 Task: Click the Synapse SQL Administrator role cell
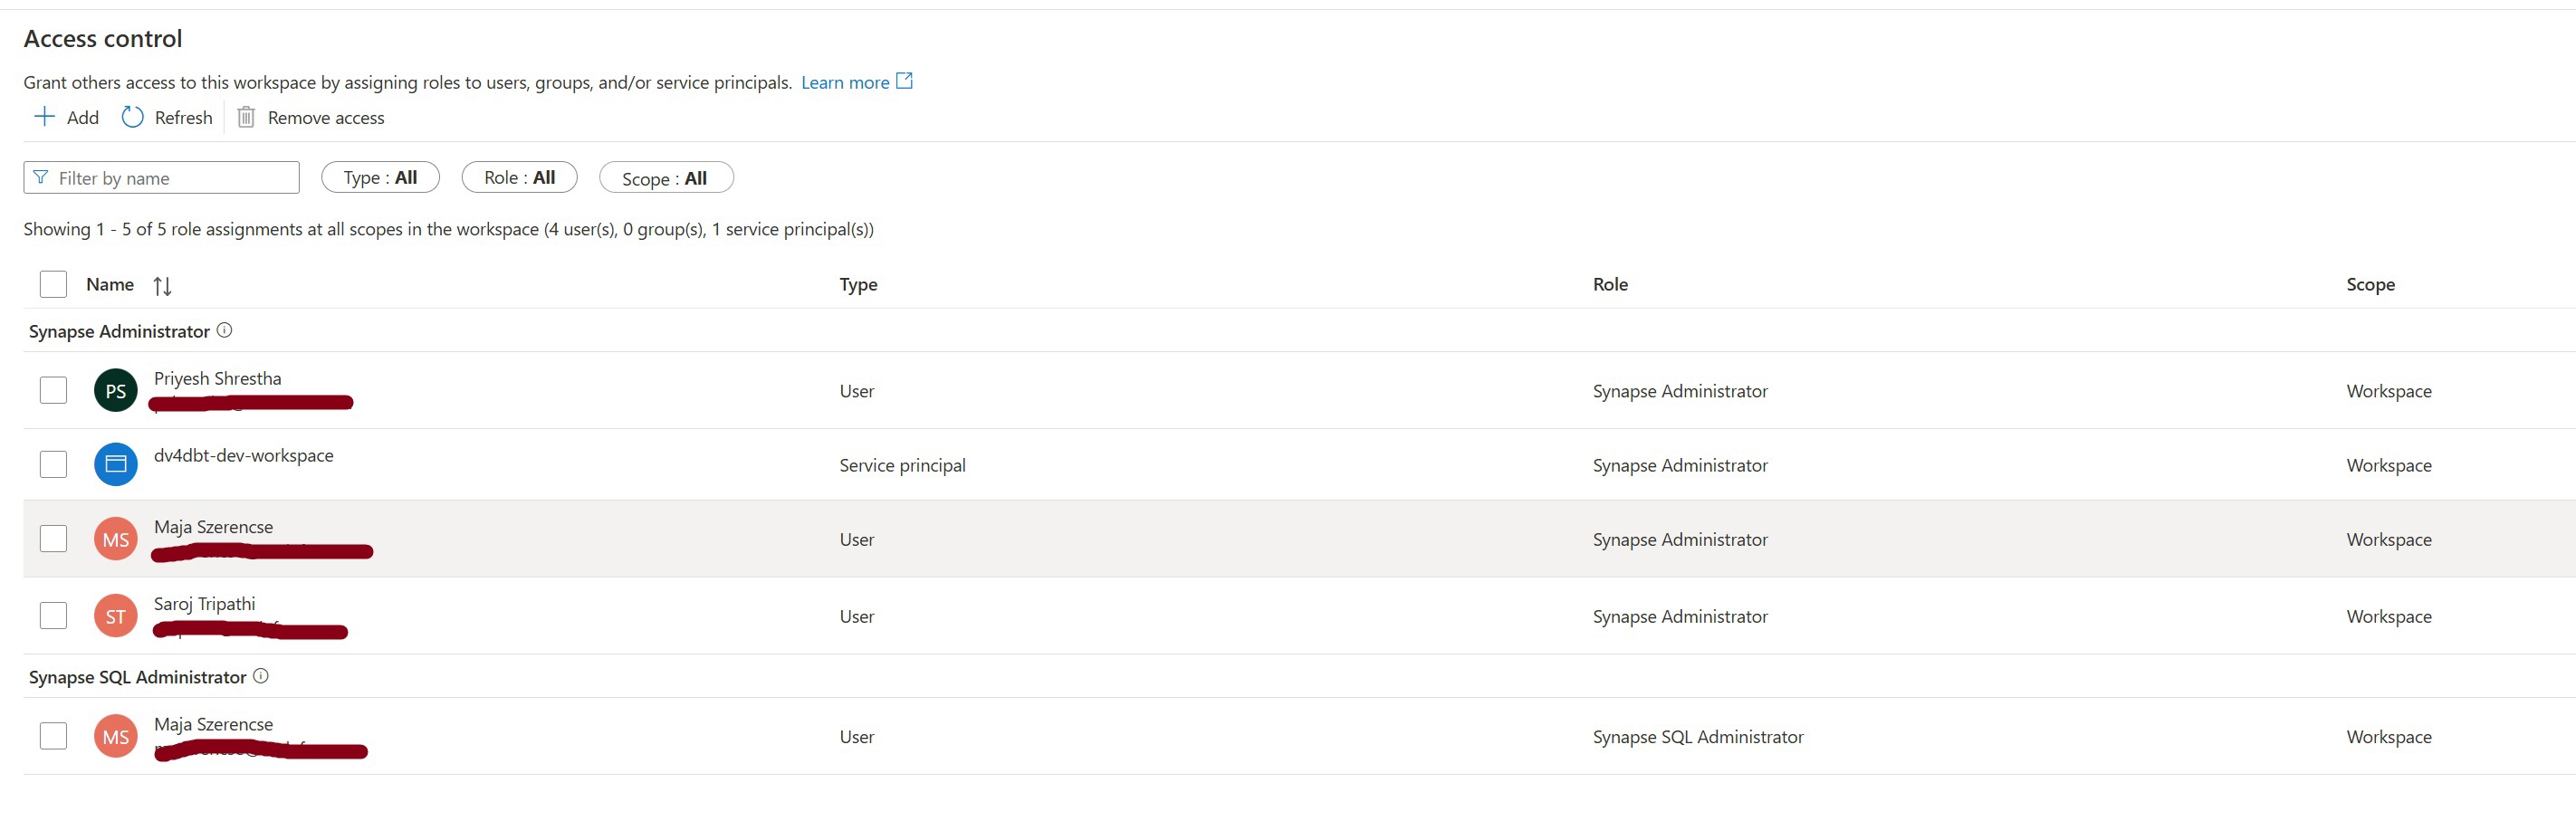[x=1698, y=736]
